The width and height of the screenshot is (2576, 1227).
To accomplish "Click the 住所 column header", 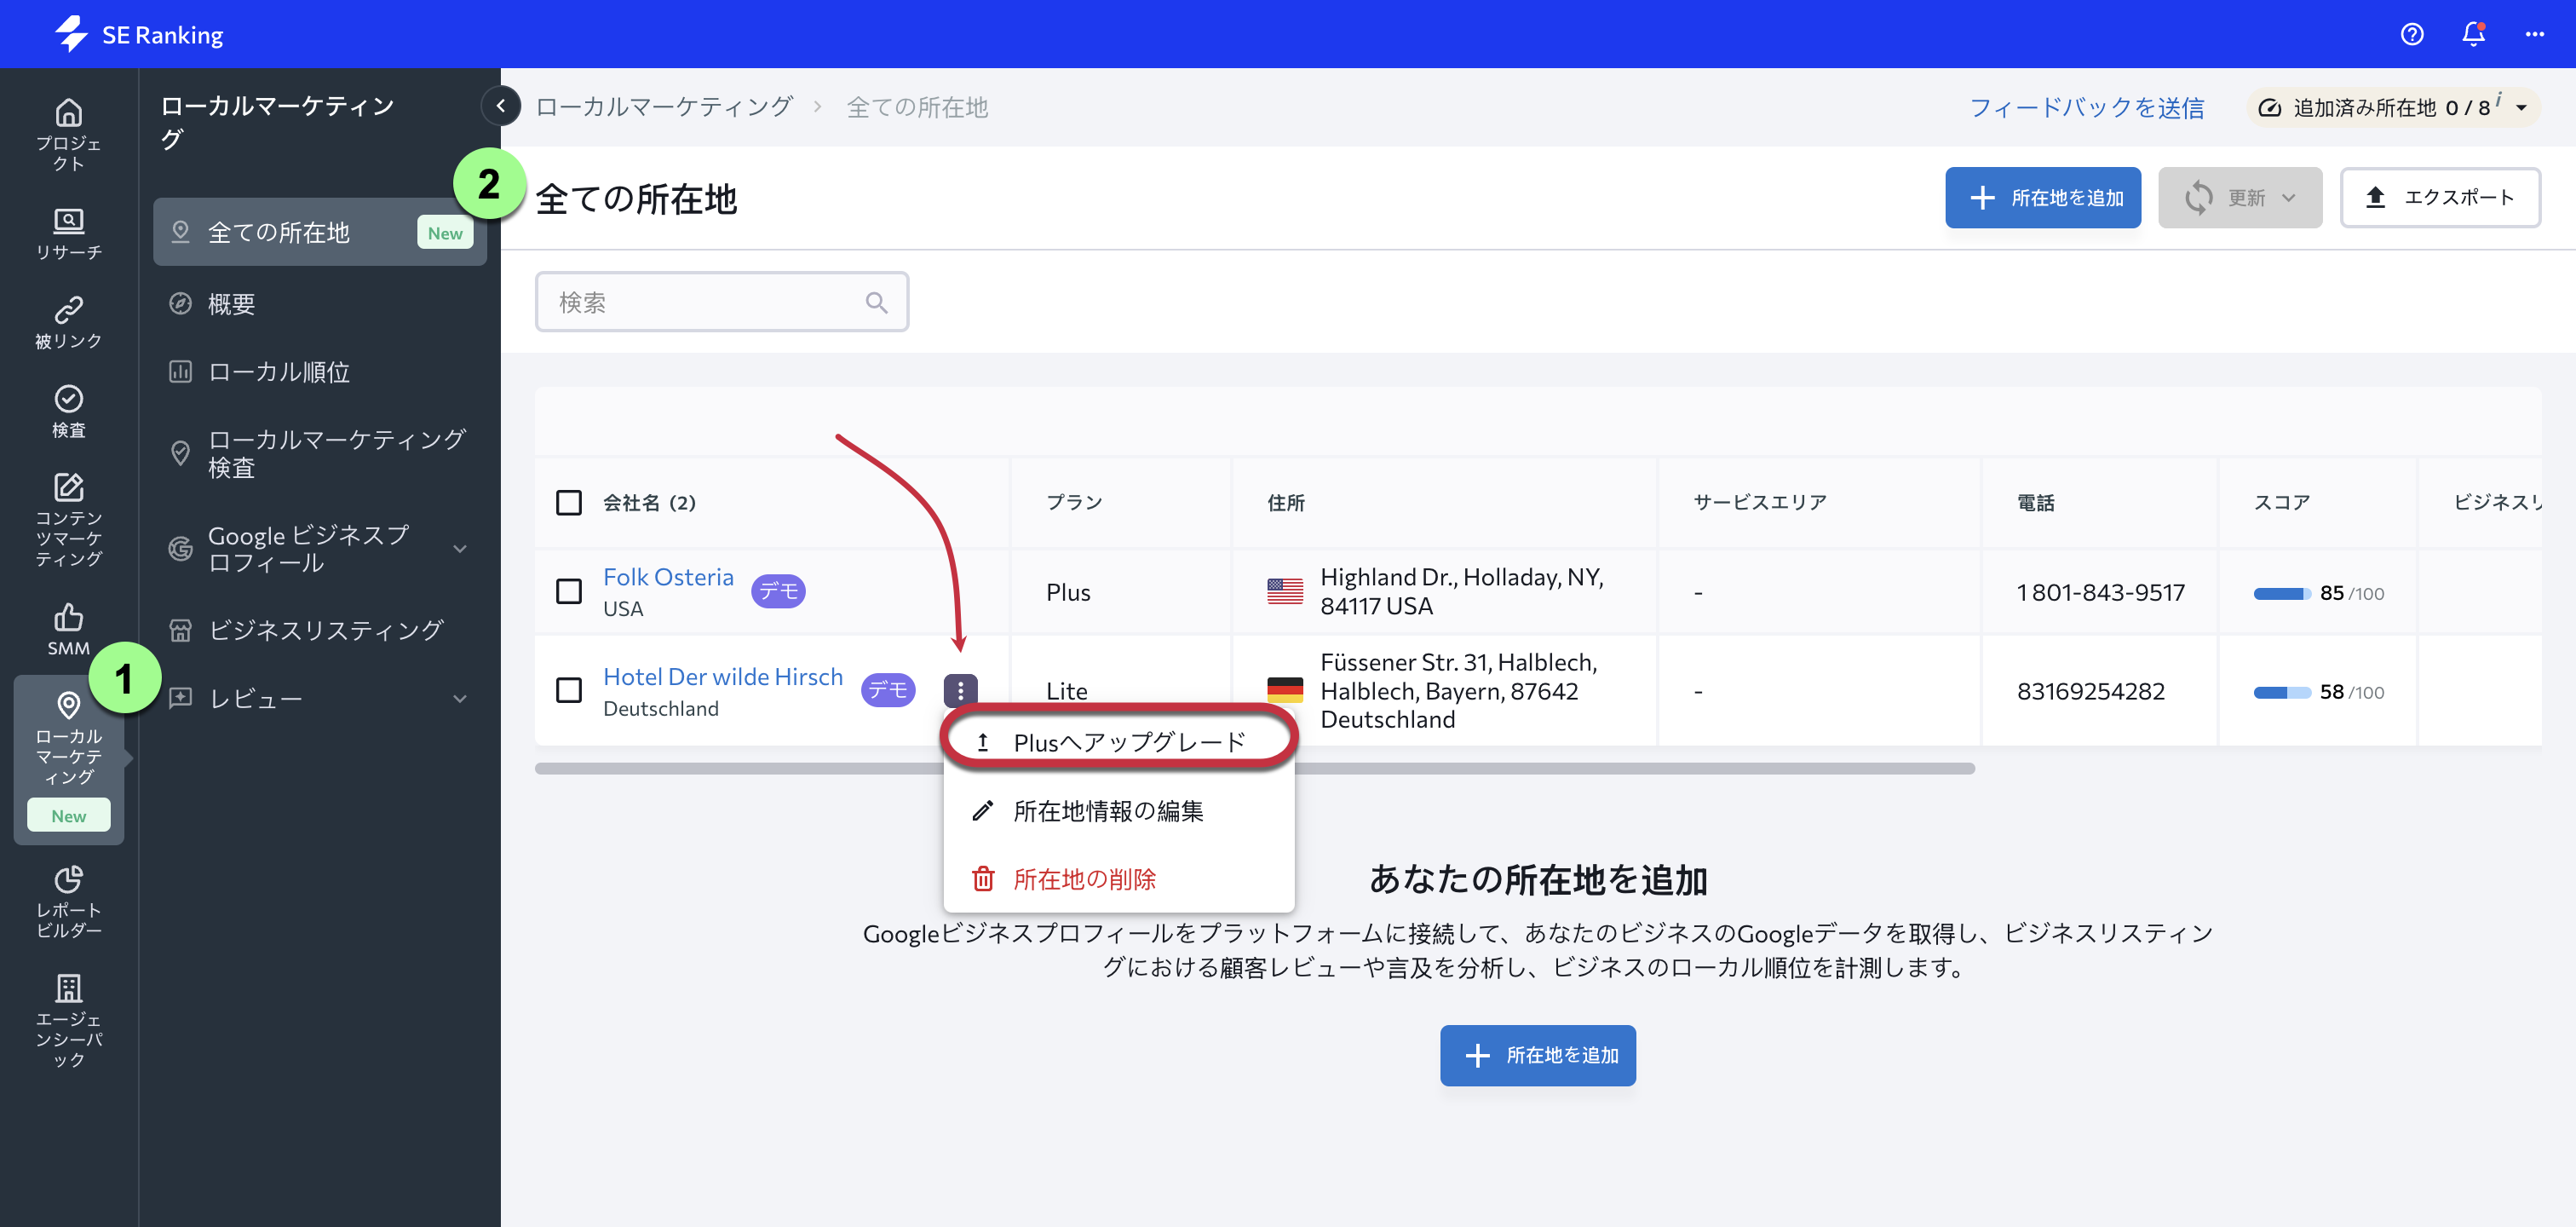I will tap(1285, 502).
